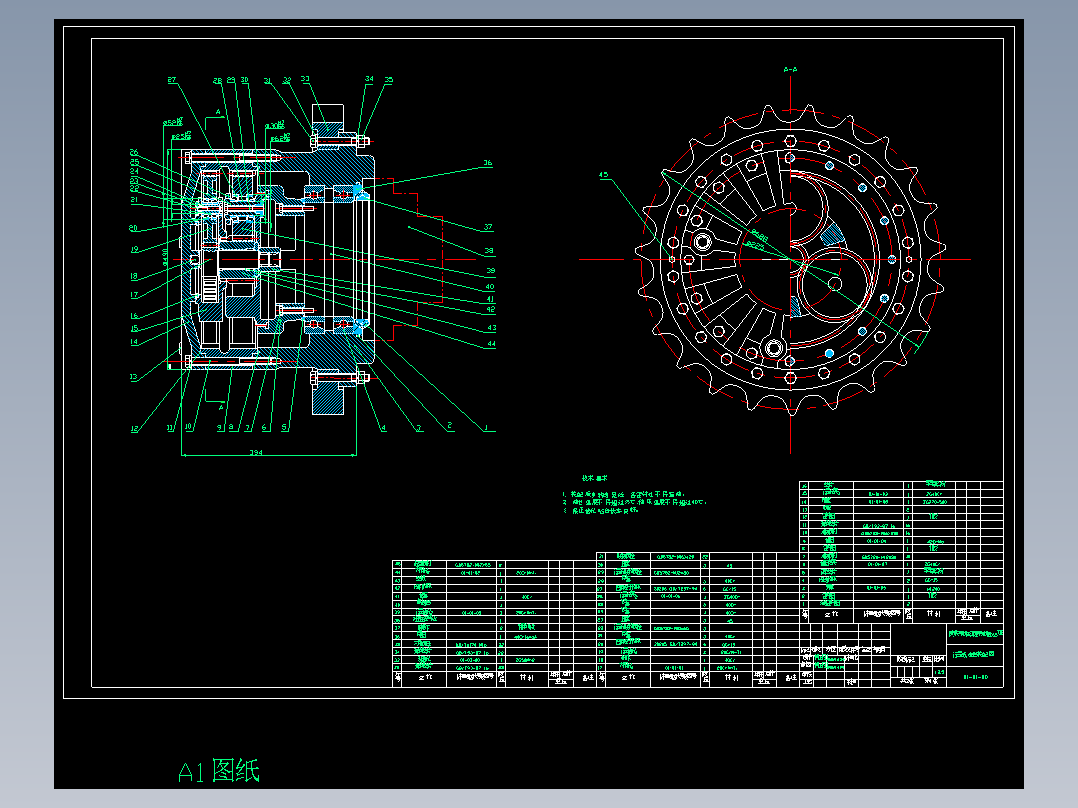1078x808 pixels.
Task: Select part callout number 27
Action: (x=172, y=80)
